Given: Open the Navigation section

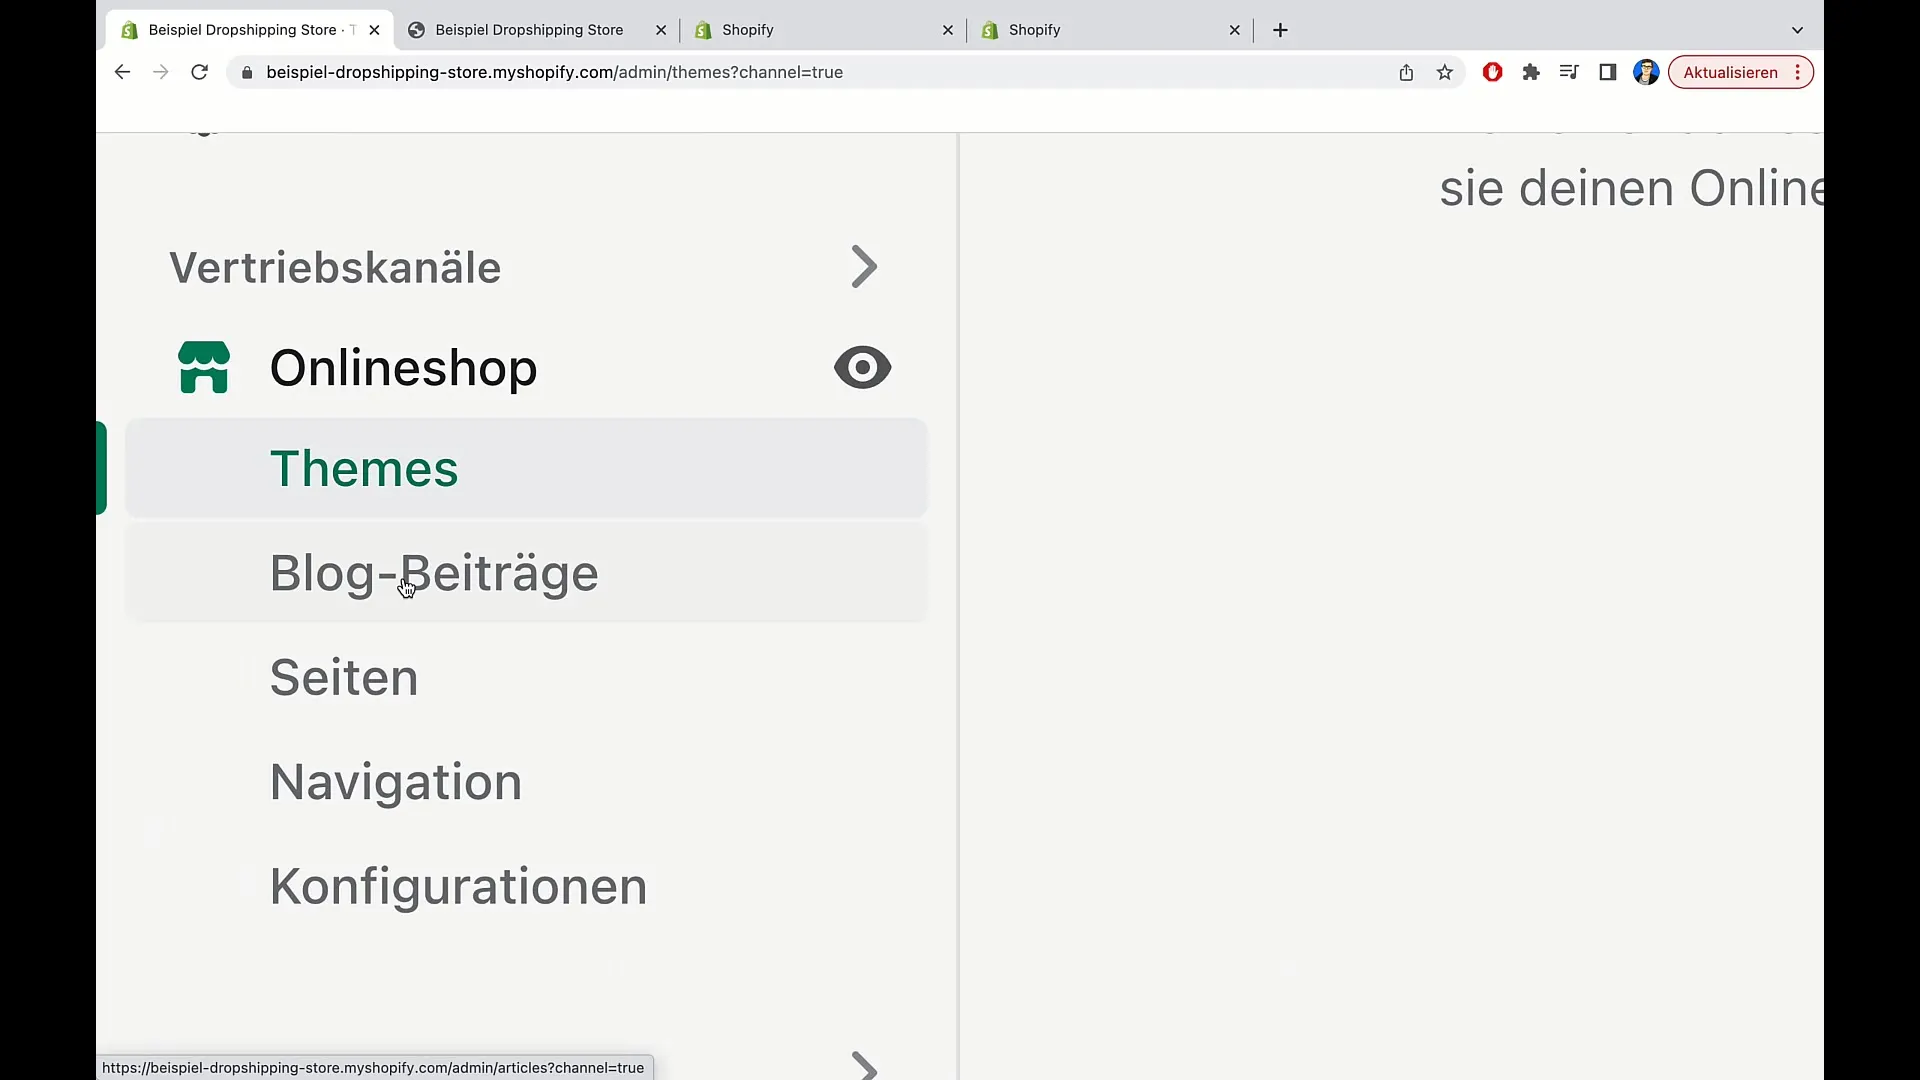Looking at the screenshot, I should coord(397,782).
